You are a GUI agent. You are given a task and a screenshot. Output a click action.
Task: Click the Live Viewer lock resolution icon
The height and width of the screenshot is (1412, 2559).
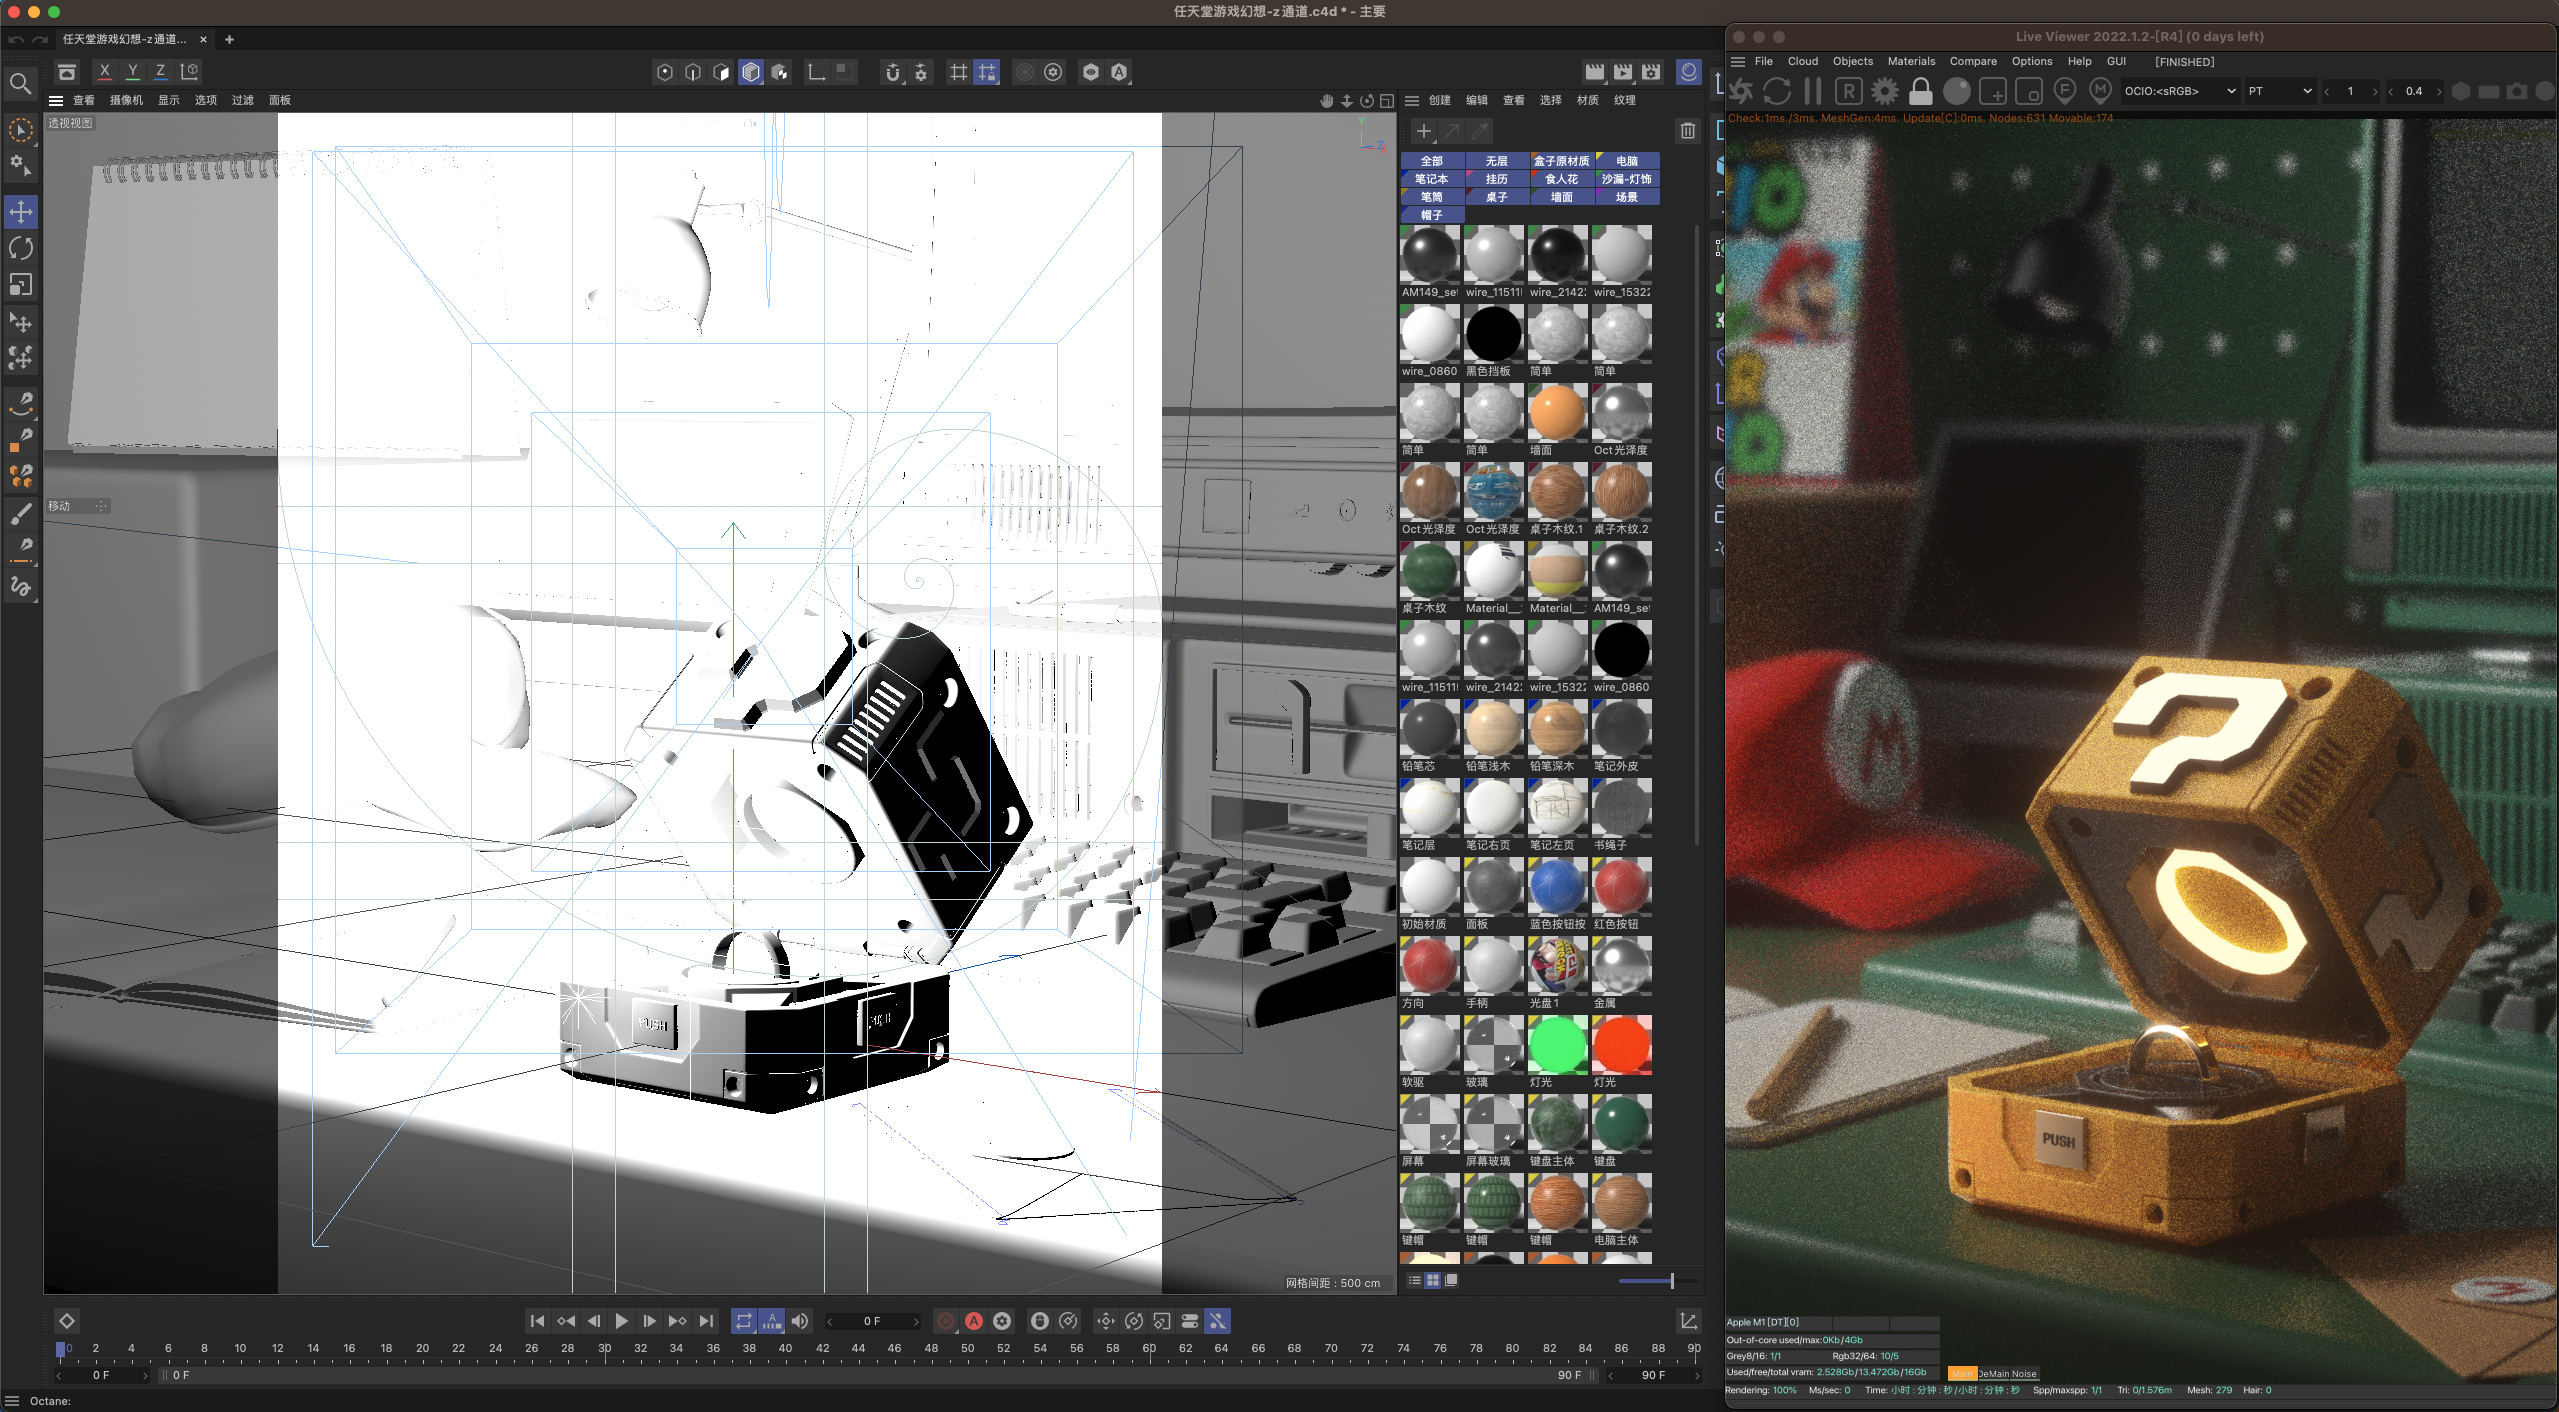[1920, 91]
